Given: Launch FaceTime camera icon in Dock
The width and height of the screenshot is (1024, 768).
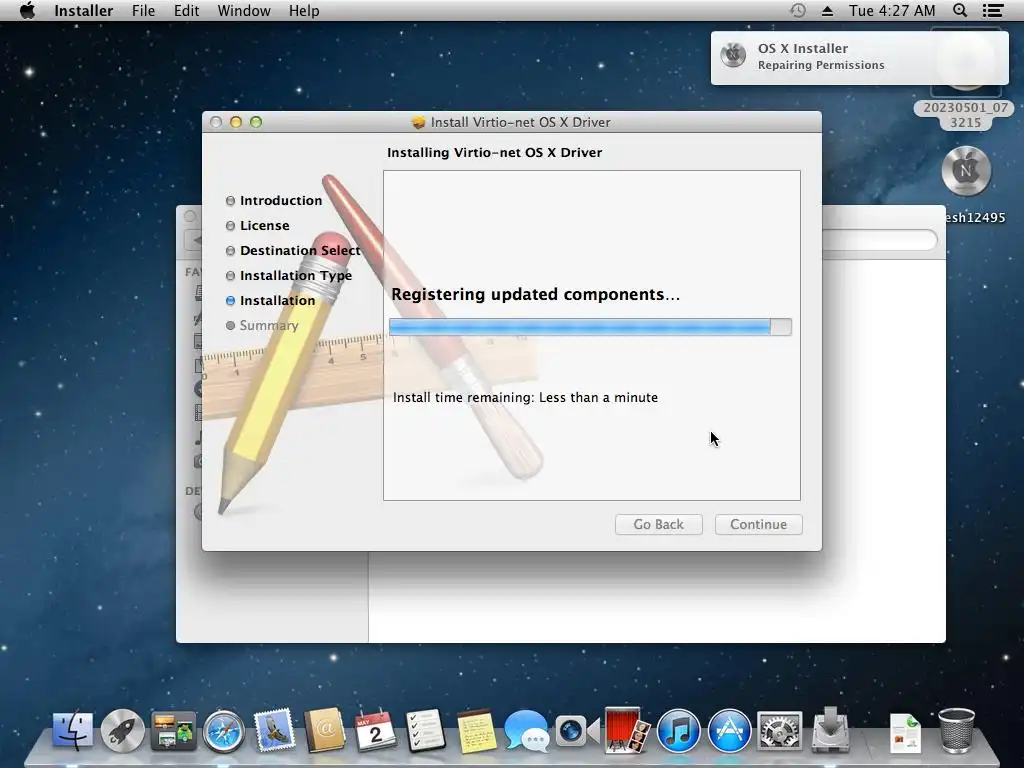Looking at the screenshot, I should pos(577,731).
